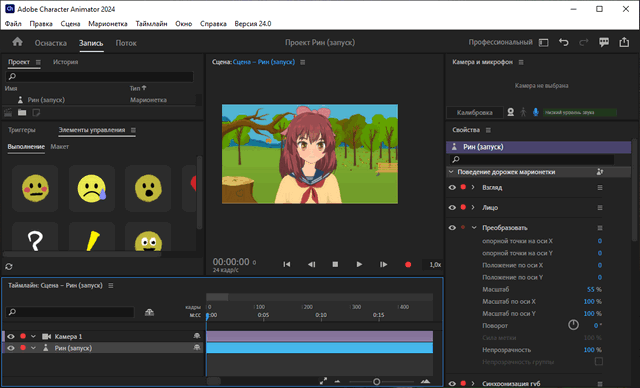Click the timeline filter icon next to search
The width and height of the screenshot is (640, 388).
pyautogui.click(x=149, y=312)
